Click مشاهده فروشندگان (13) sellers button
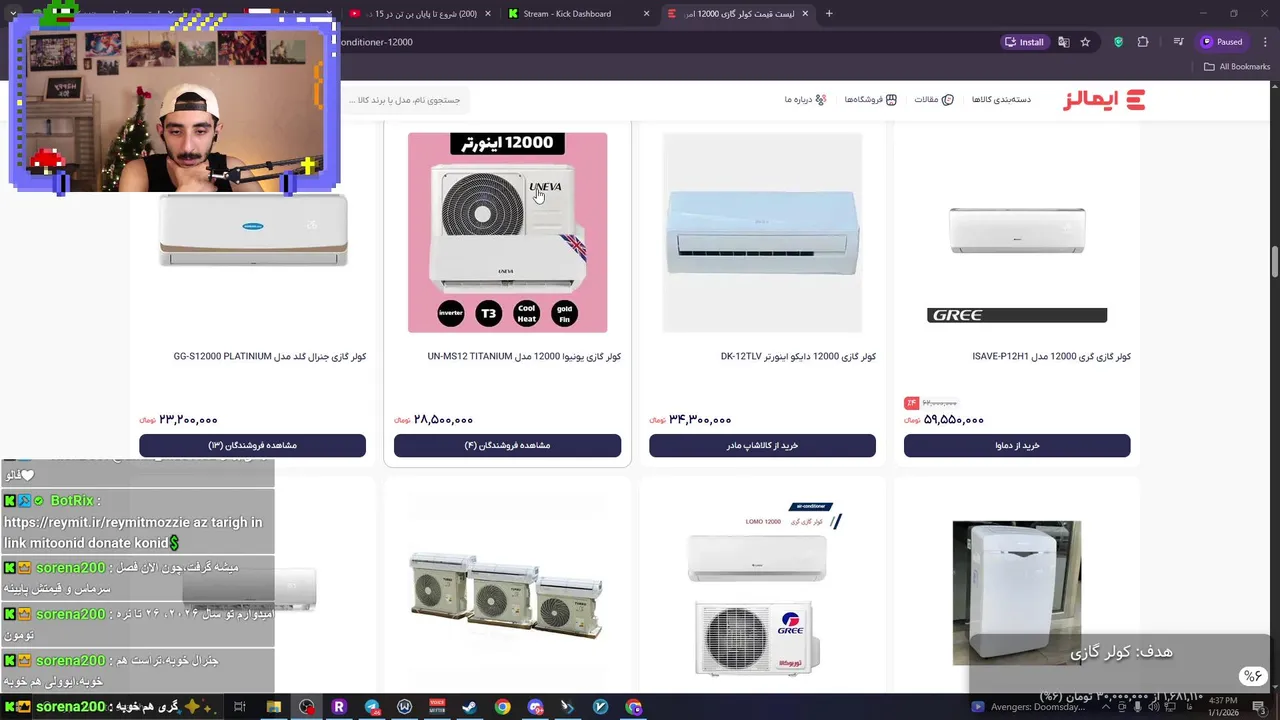 252,445
